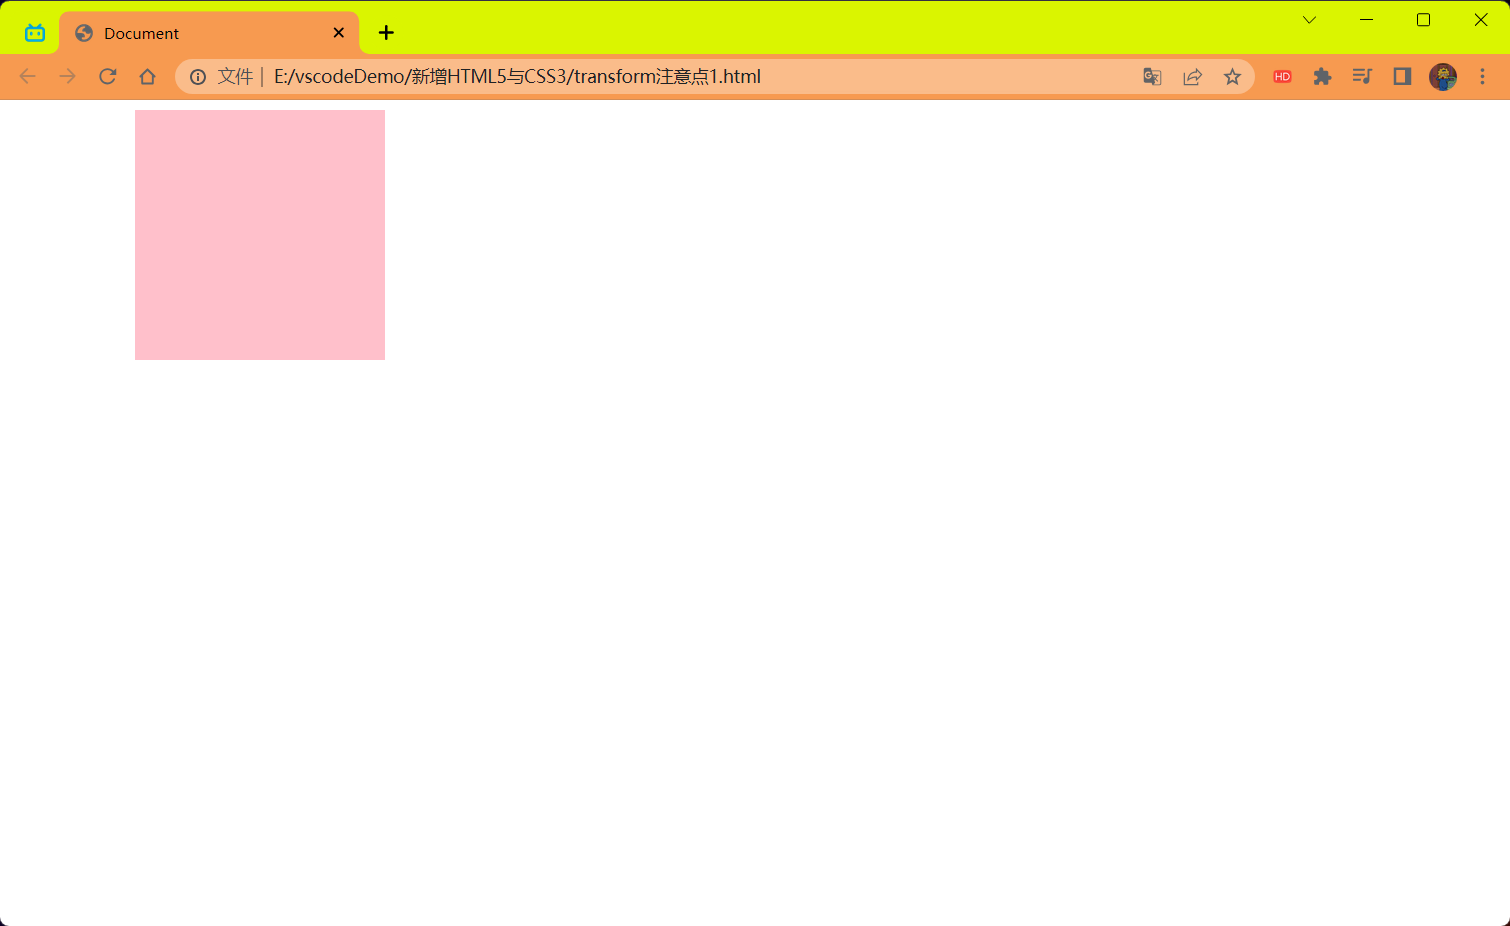Minimize the browser window

(x=1366, y=20)
